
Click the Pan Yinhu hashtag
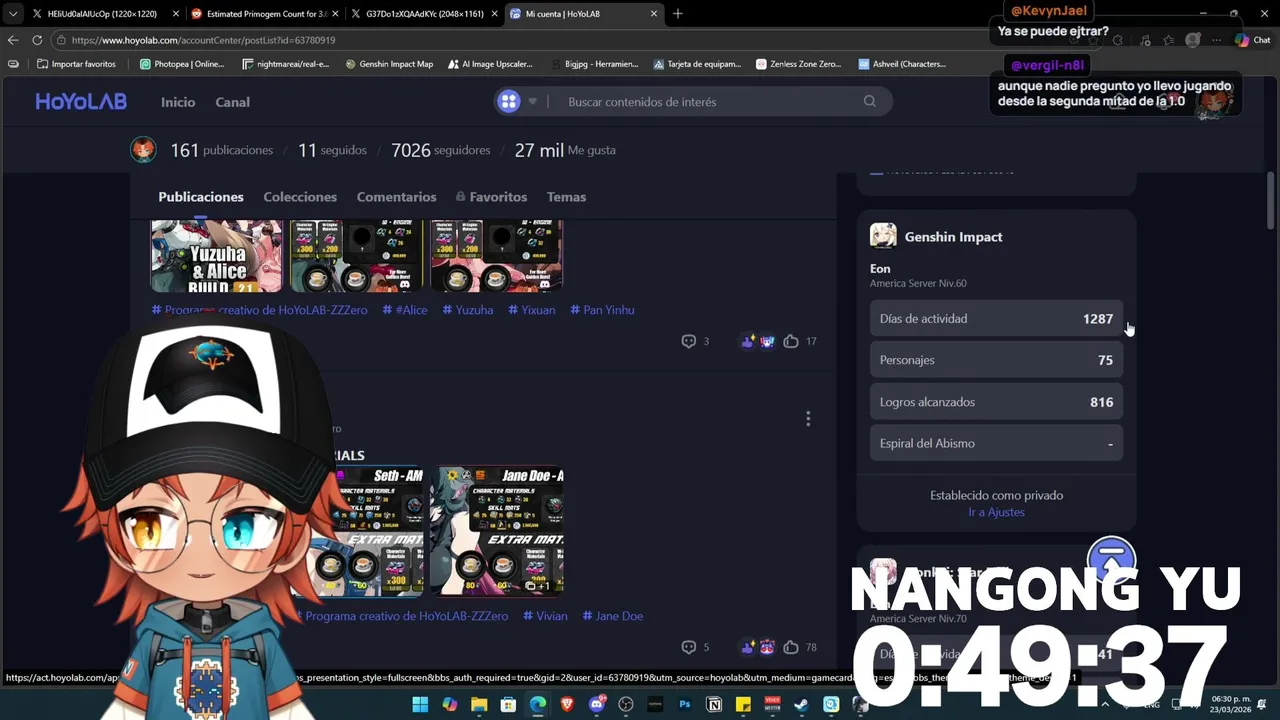602,310
